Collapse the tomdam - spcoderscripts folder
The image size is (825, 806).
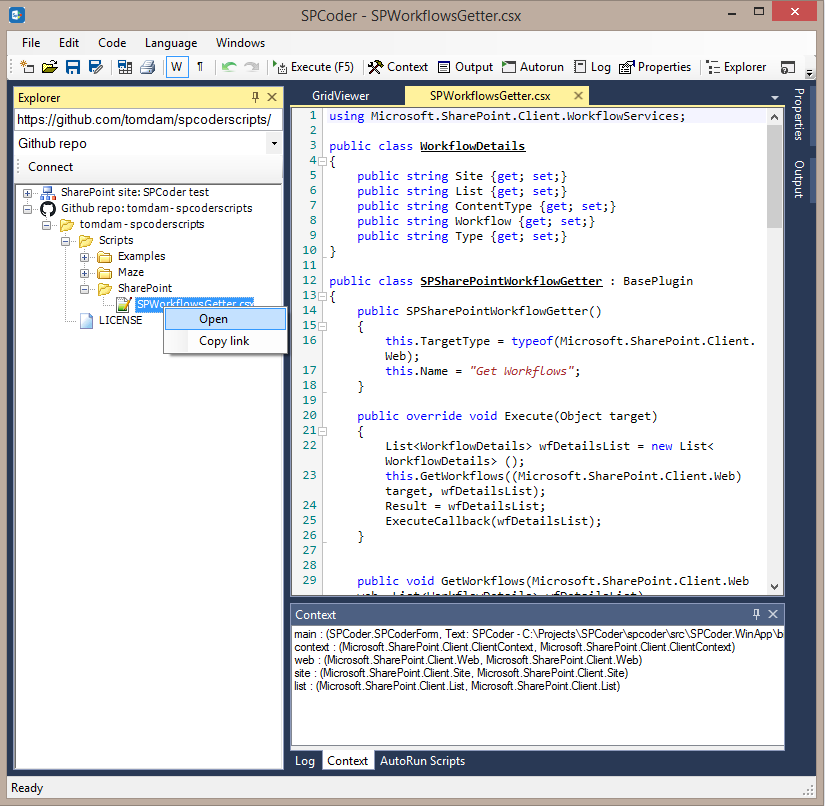click(46, 225)
